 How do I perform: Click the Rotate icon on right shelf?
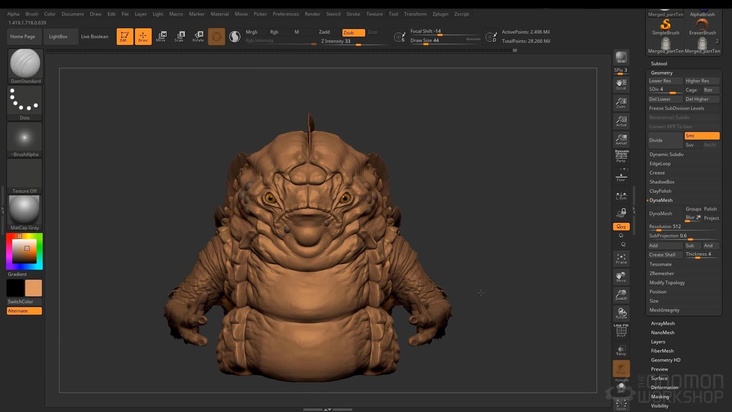(621, 313)
